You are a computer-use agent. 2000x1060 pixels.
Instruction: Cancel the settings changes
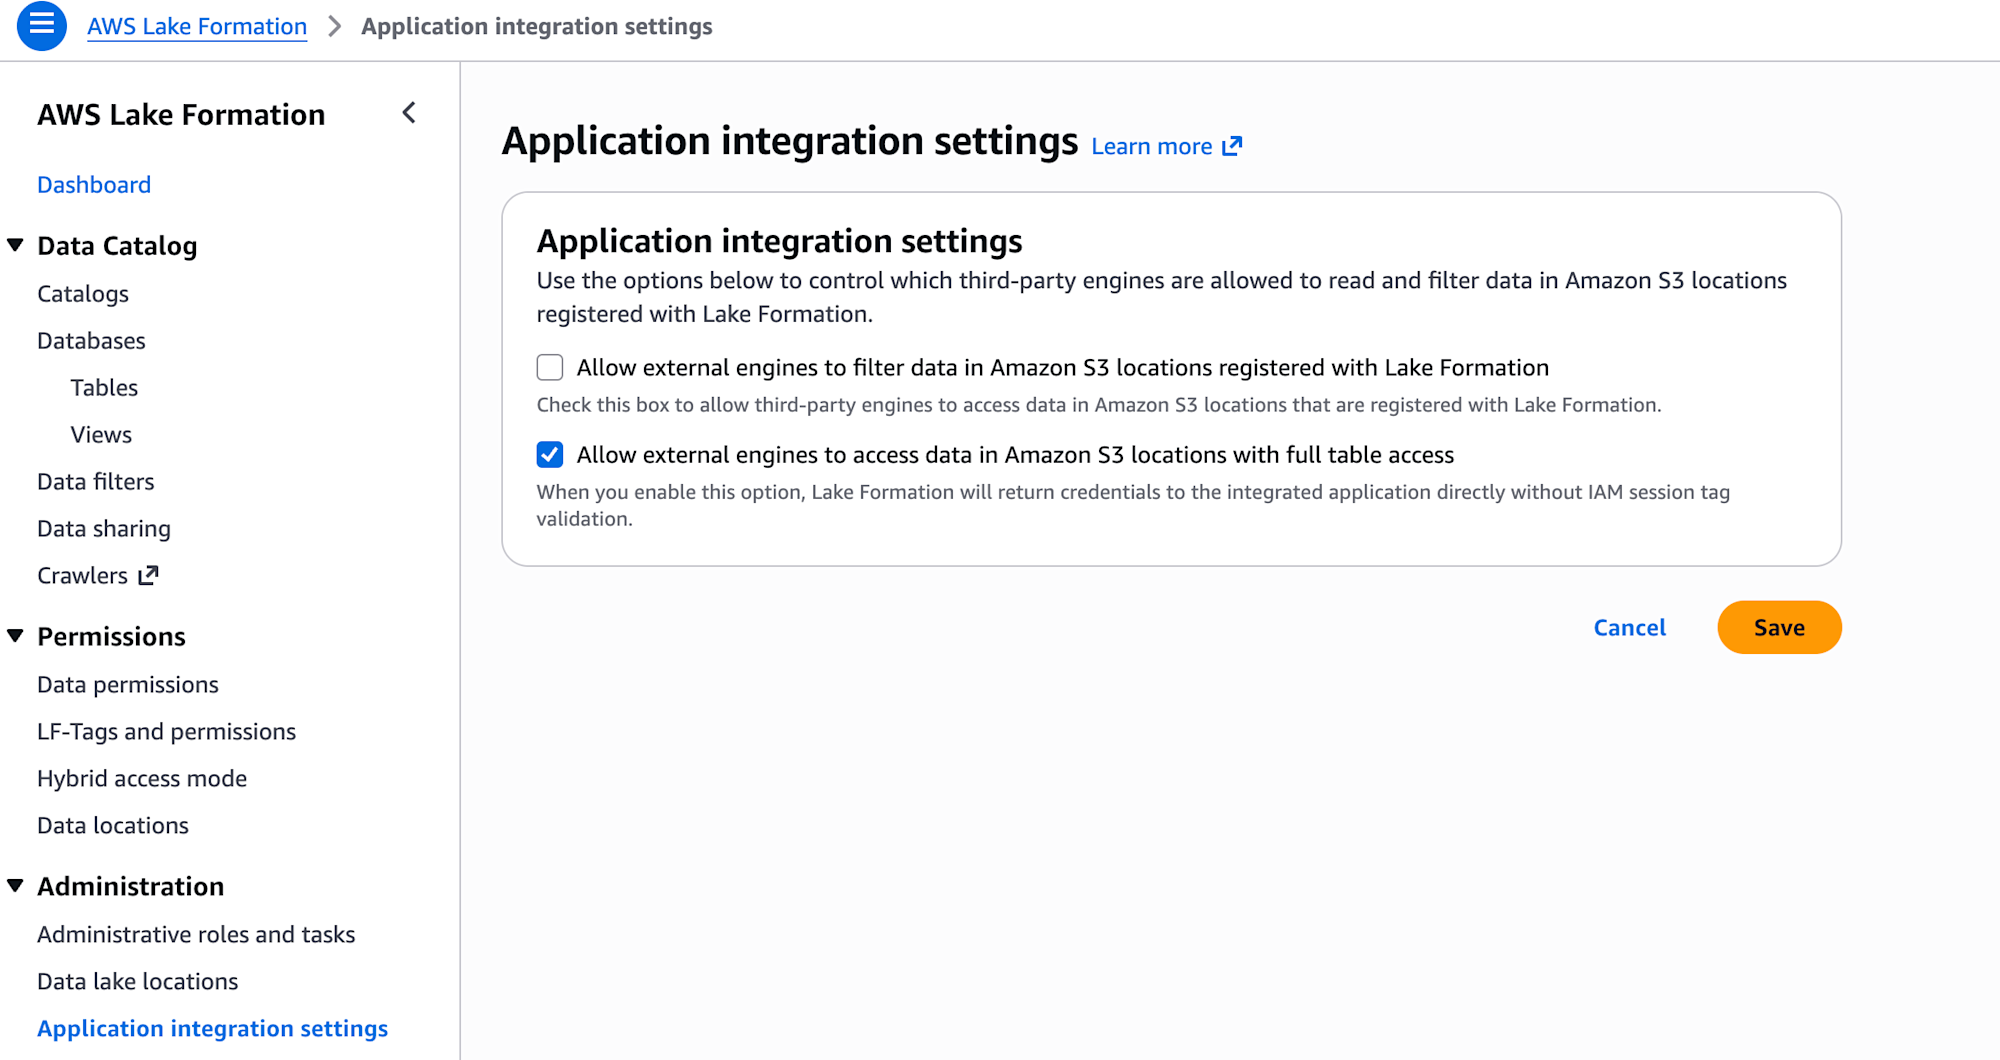coord(1629,628)
